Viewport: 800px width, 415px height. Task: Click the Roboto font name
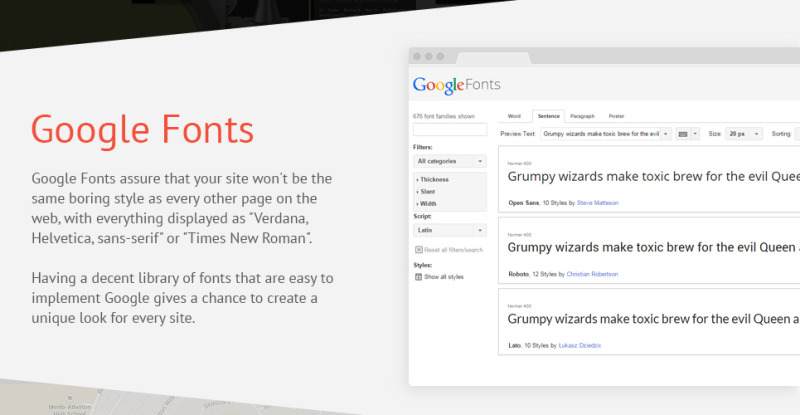pyautogui.click(x=518, y=274)
